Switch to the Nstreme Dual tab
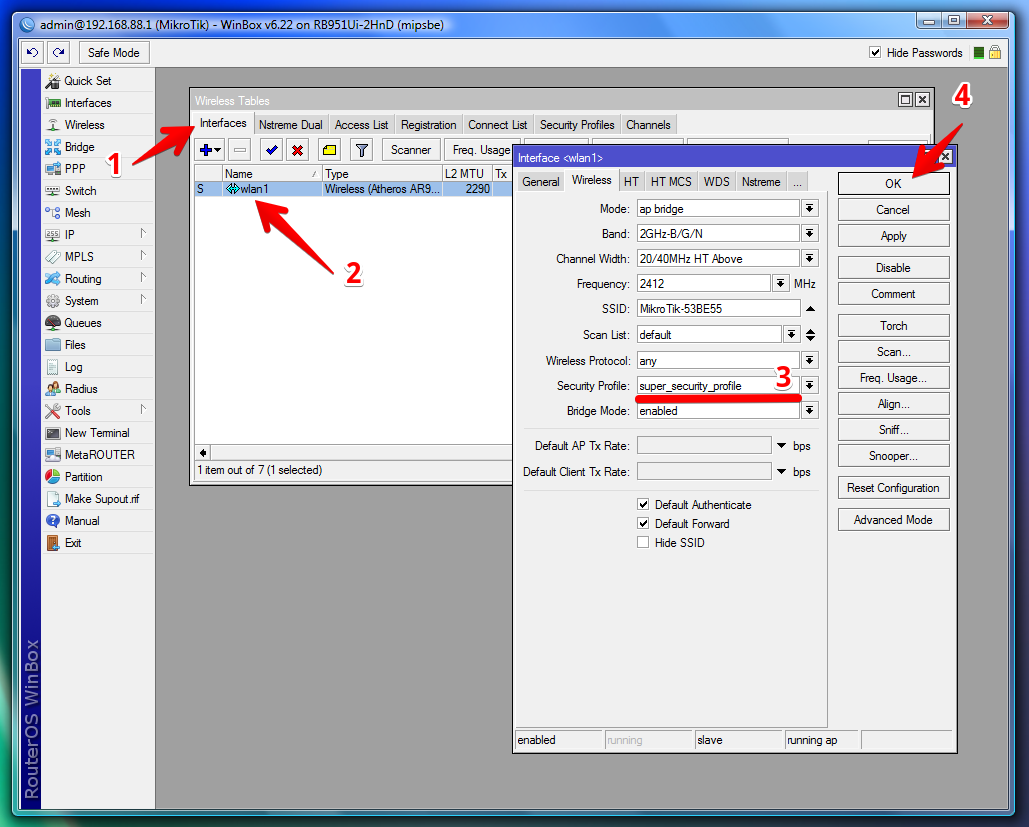 (291, 125)
